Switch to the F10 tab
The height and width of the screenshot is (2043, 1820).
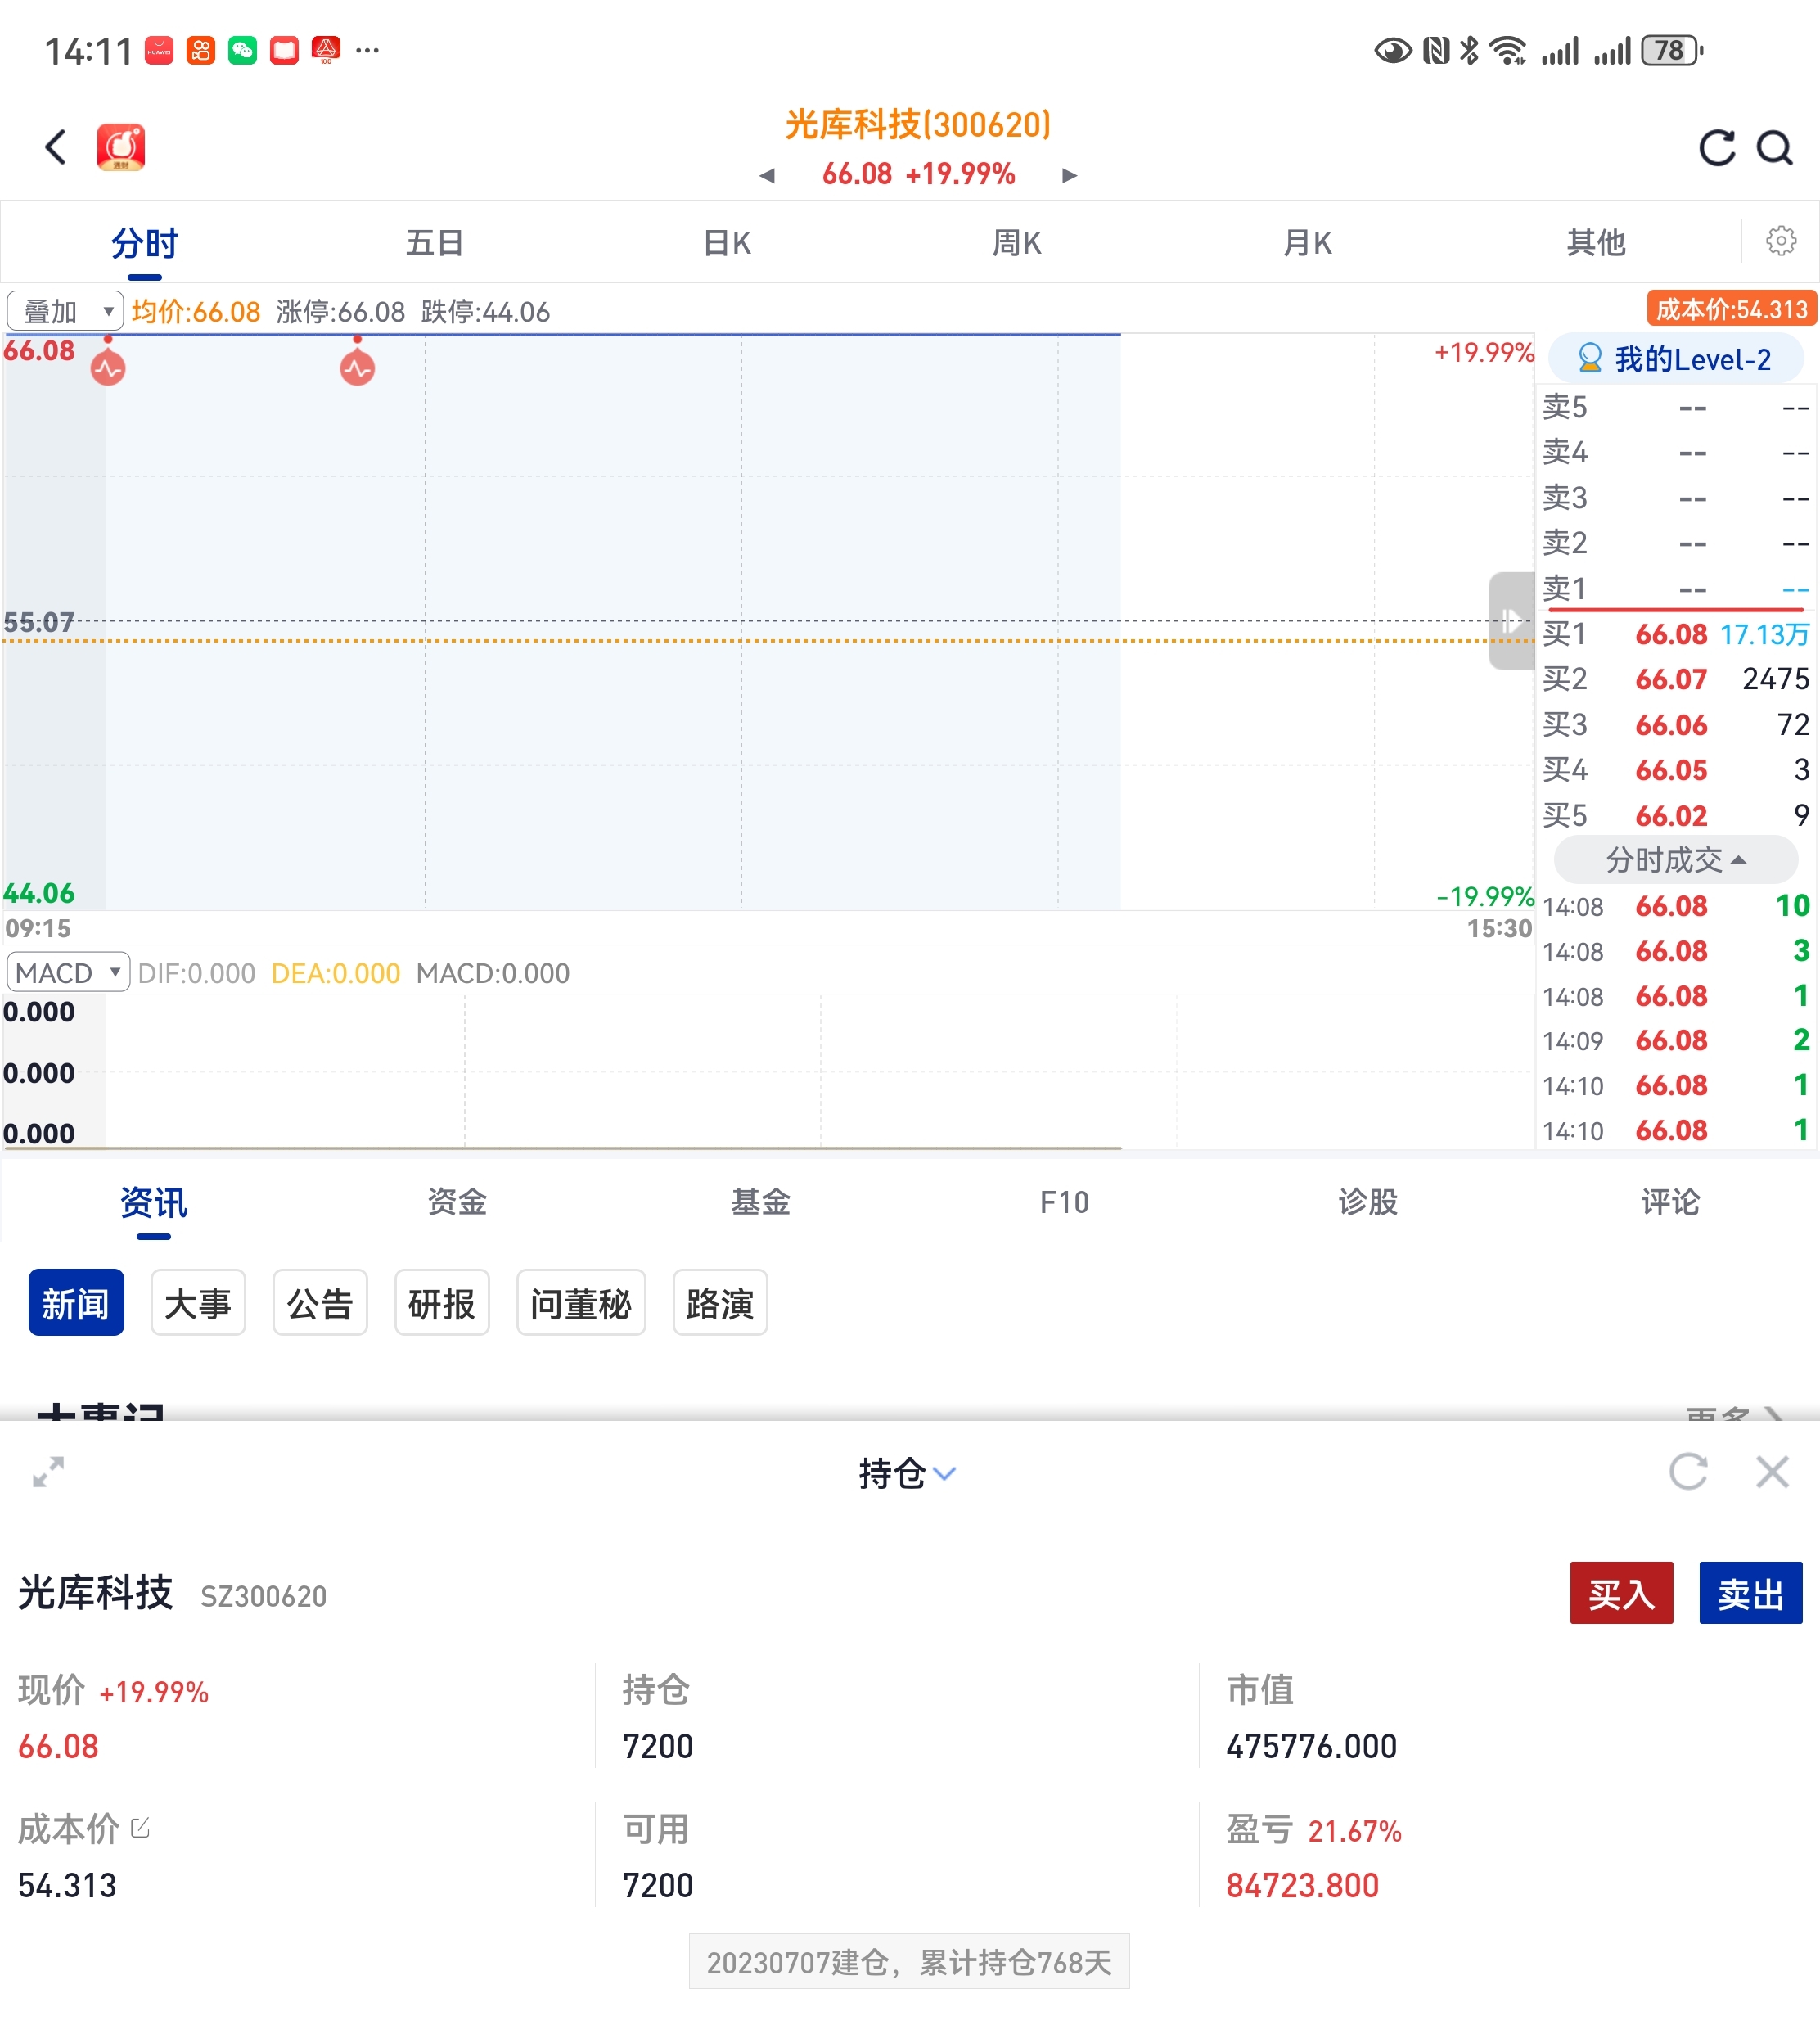coord(1064,1202)
